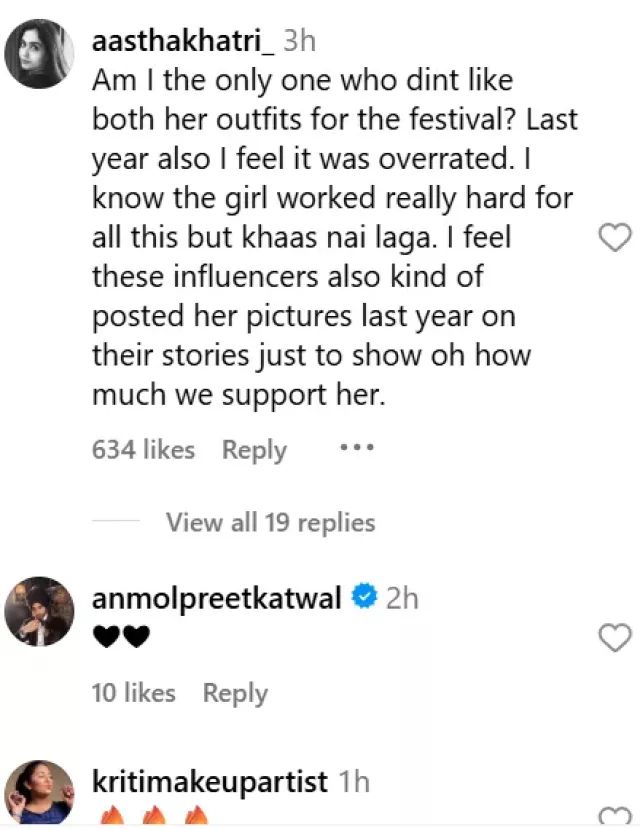Reply to the aasthakhatri_ comment
This screenshot has height=830, width=640.
point(254,450)
